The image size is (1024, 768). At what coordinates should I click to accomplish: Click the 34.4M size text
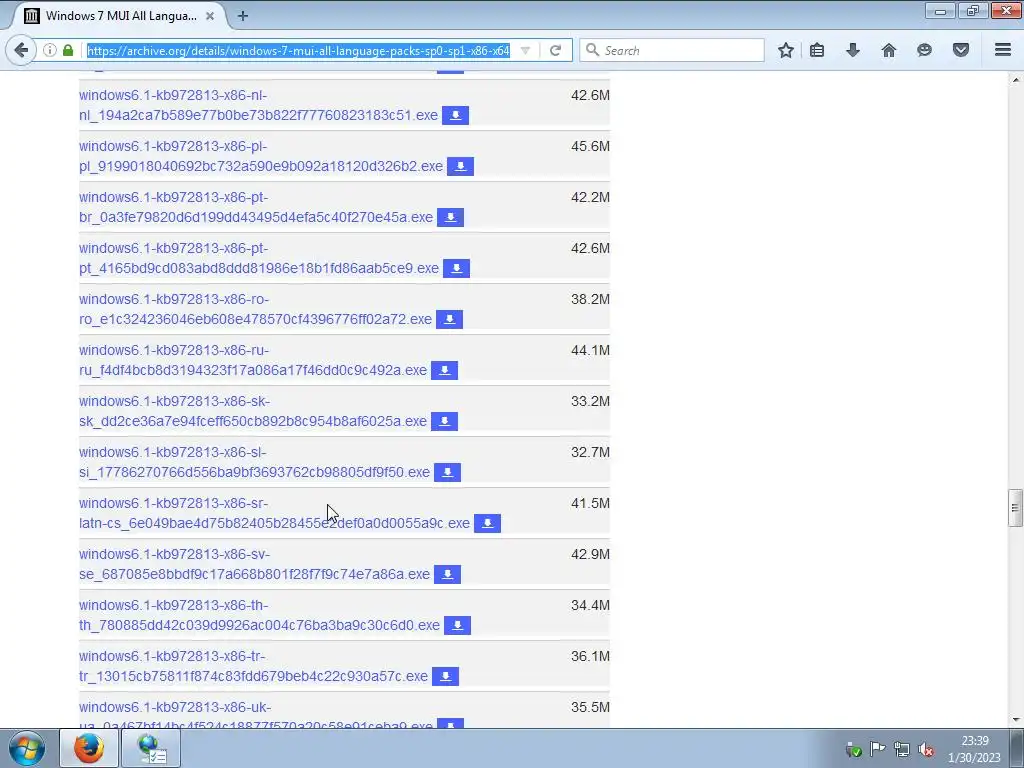pyautogui.click(x=590, y=605)
